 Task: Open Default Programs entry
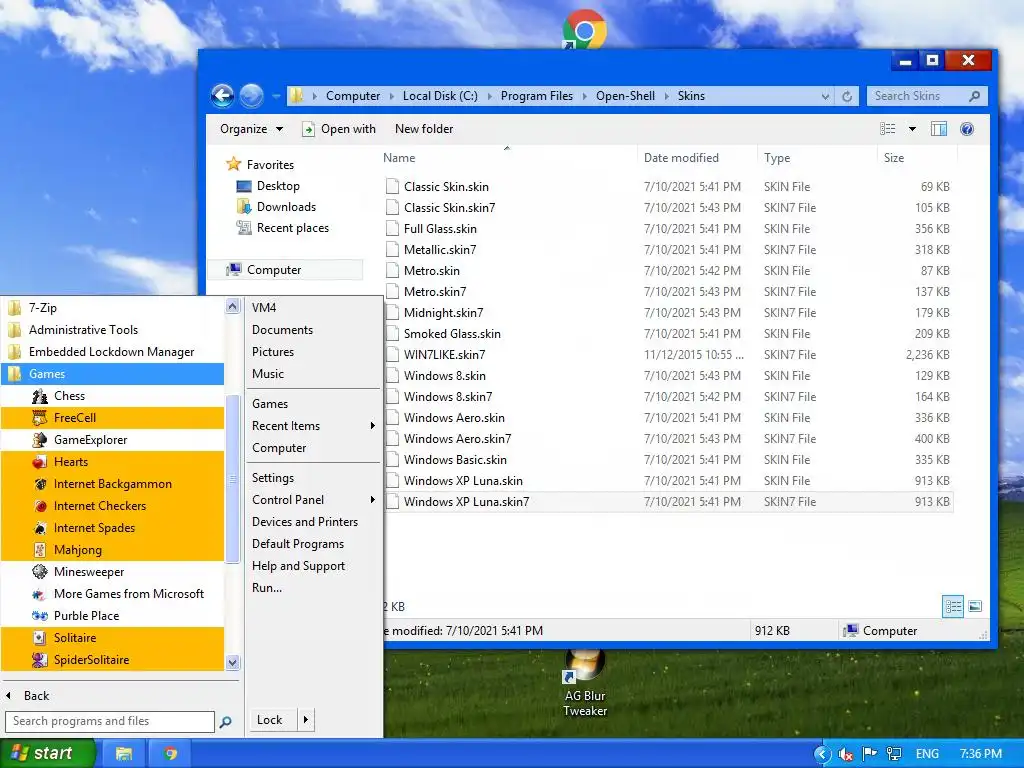[x=313, y=544]
